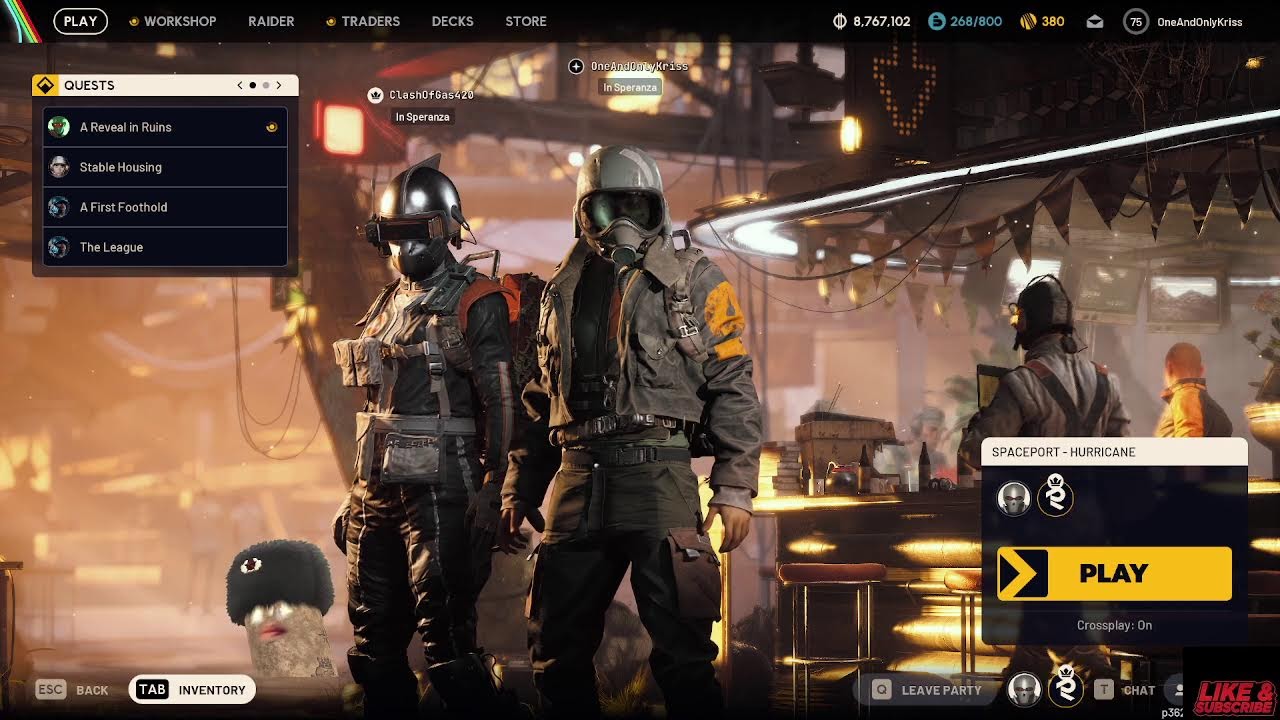Open quest Stable Housing
Screen dimensions: 1280x720
point(165,167)
